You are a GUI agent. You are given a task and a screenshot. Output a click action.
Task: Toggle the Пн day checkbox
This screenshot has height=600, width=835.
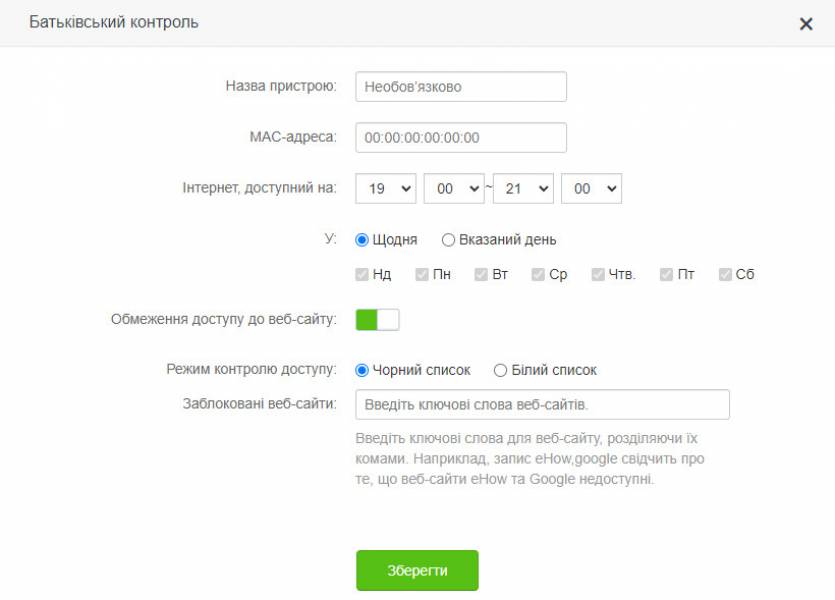pyautogui.click(x=422, y=274)
